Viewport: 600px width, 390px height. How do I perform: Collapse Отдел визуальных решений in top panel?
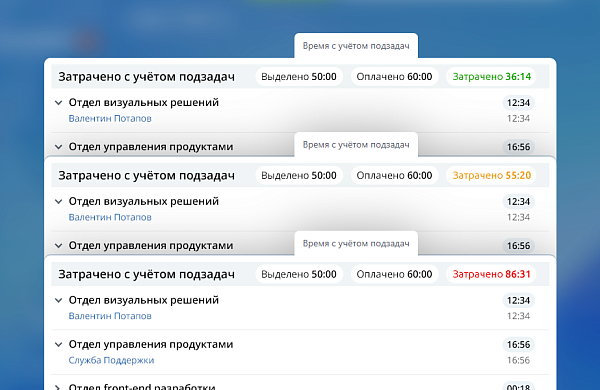[59, 103]
